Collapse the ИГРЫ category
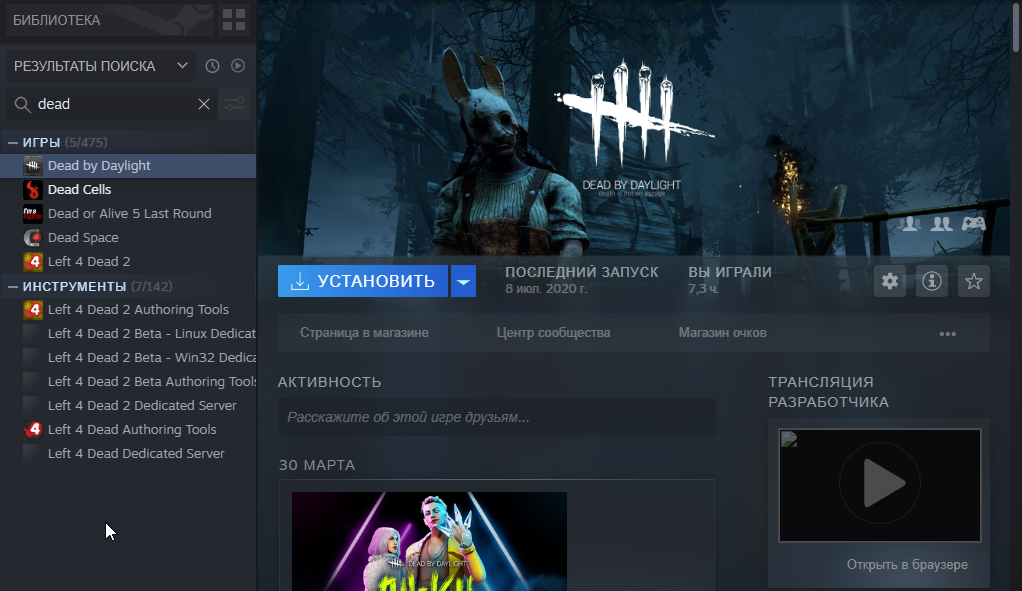The image size is (1022, 591). click(13, 142)
